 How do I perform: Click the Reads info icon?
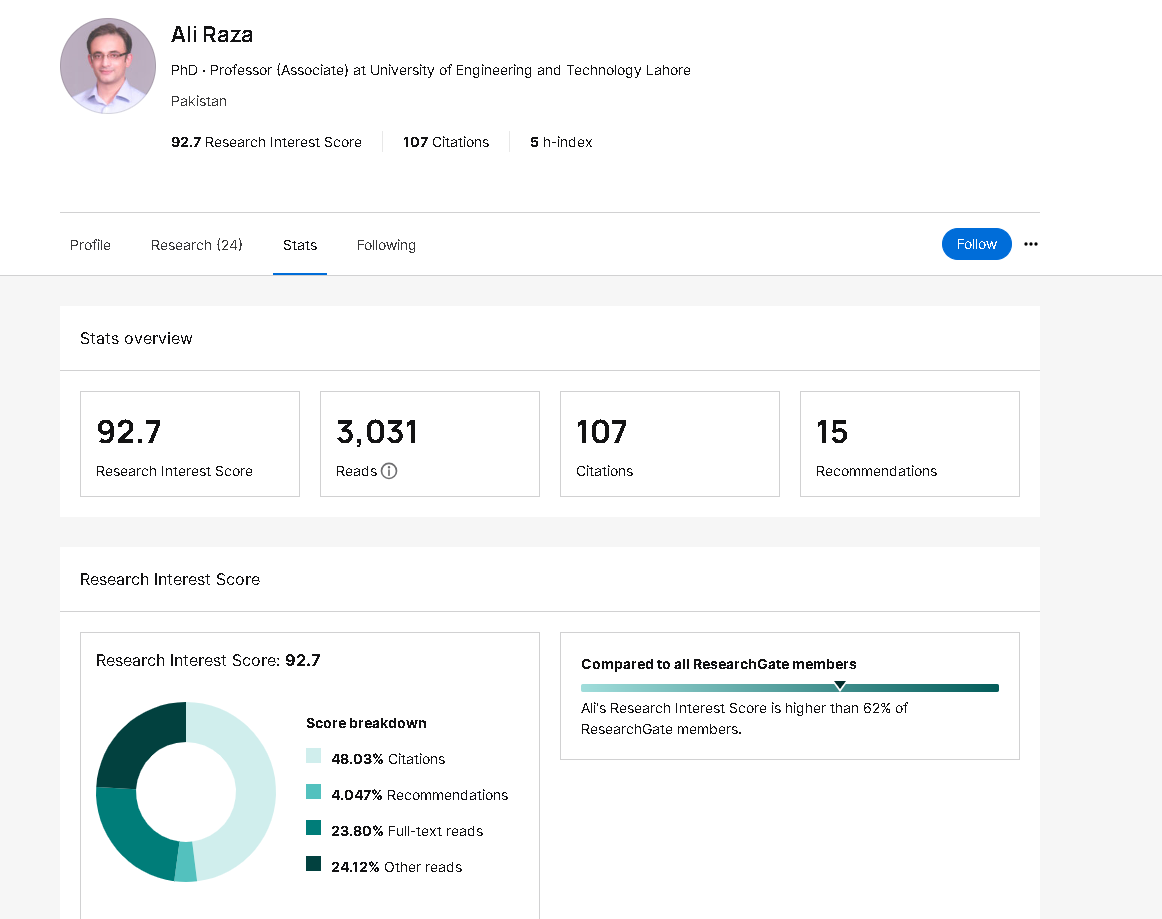click(389, 471)
